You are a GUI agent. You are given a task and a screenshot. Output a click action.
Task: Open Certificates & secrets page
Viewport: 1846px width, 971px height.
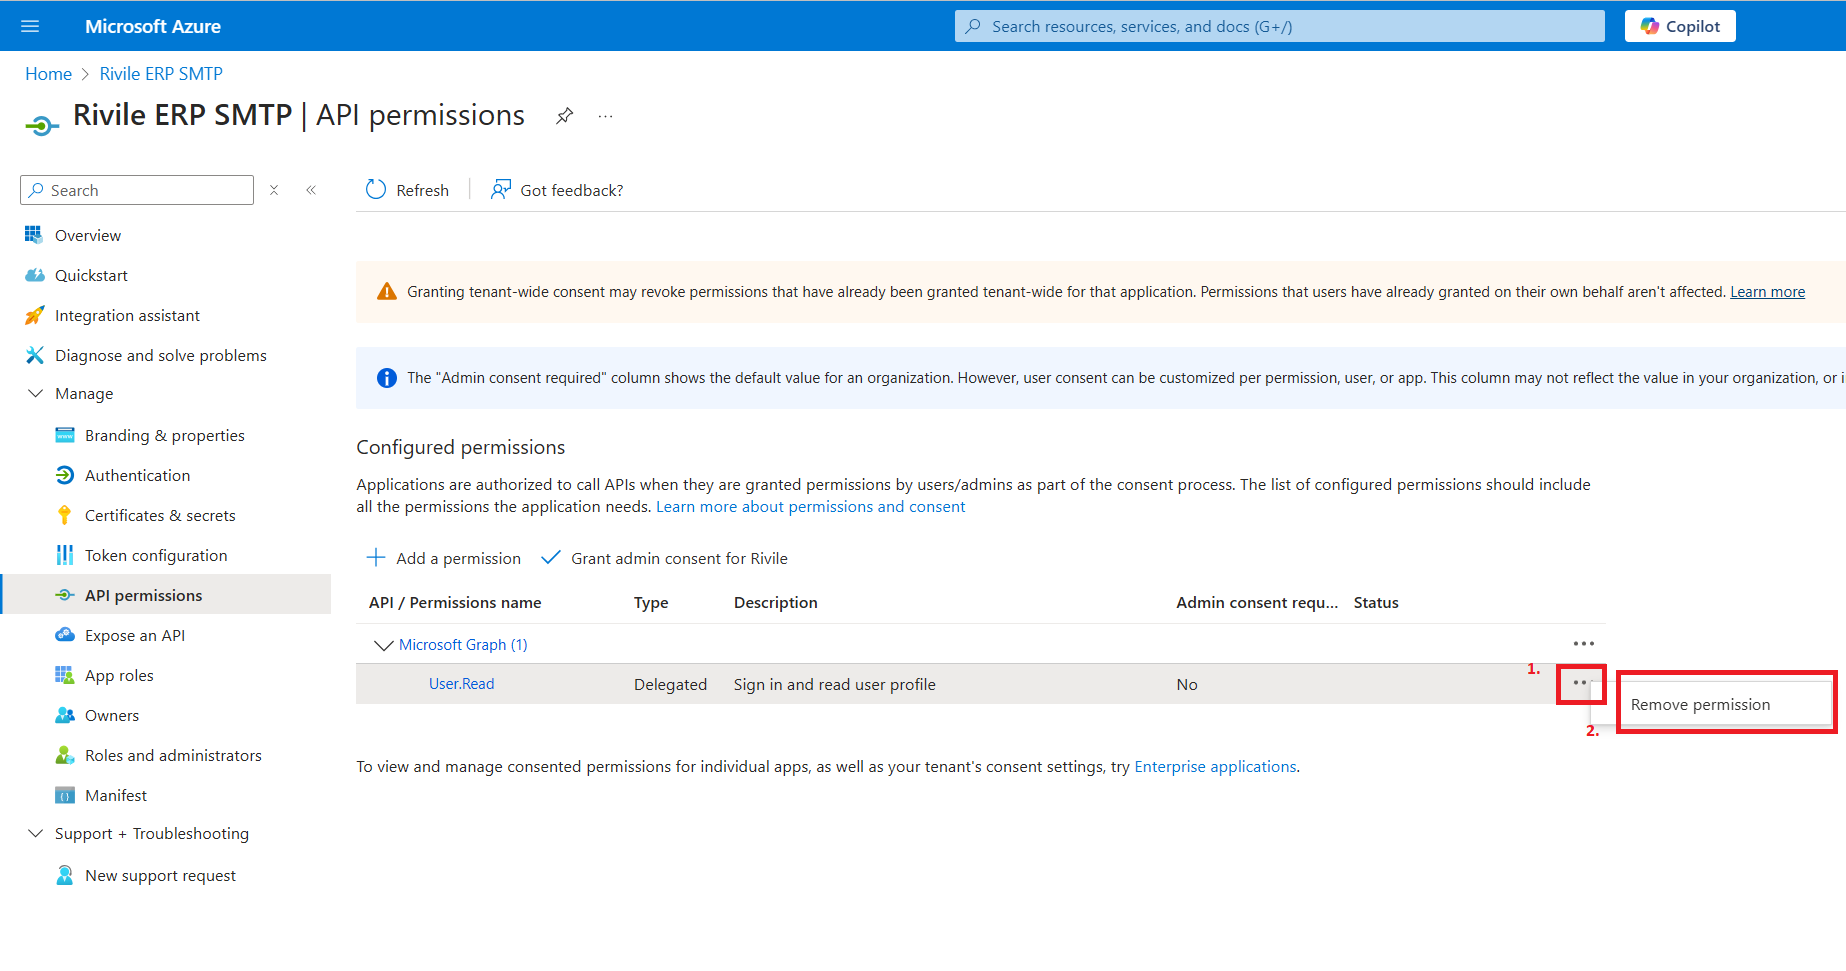160,516
